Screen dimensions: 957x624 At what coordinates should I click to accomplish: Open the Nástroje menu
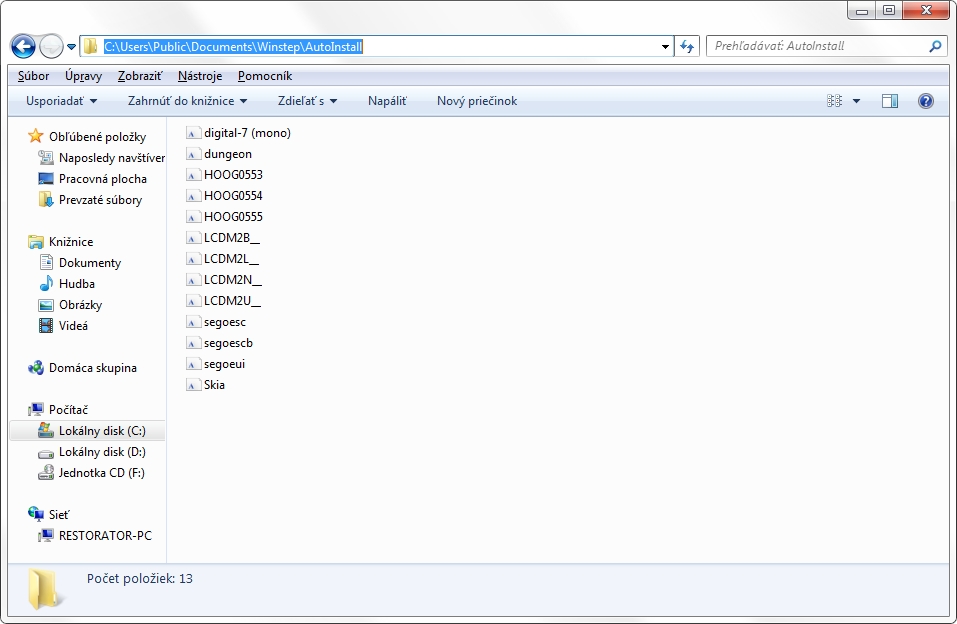pos(200,76)
